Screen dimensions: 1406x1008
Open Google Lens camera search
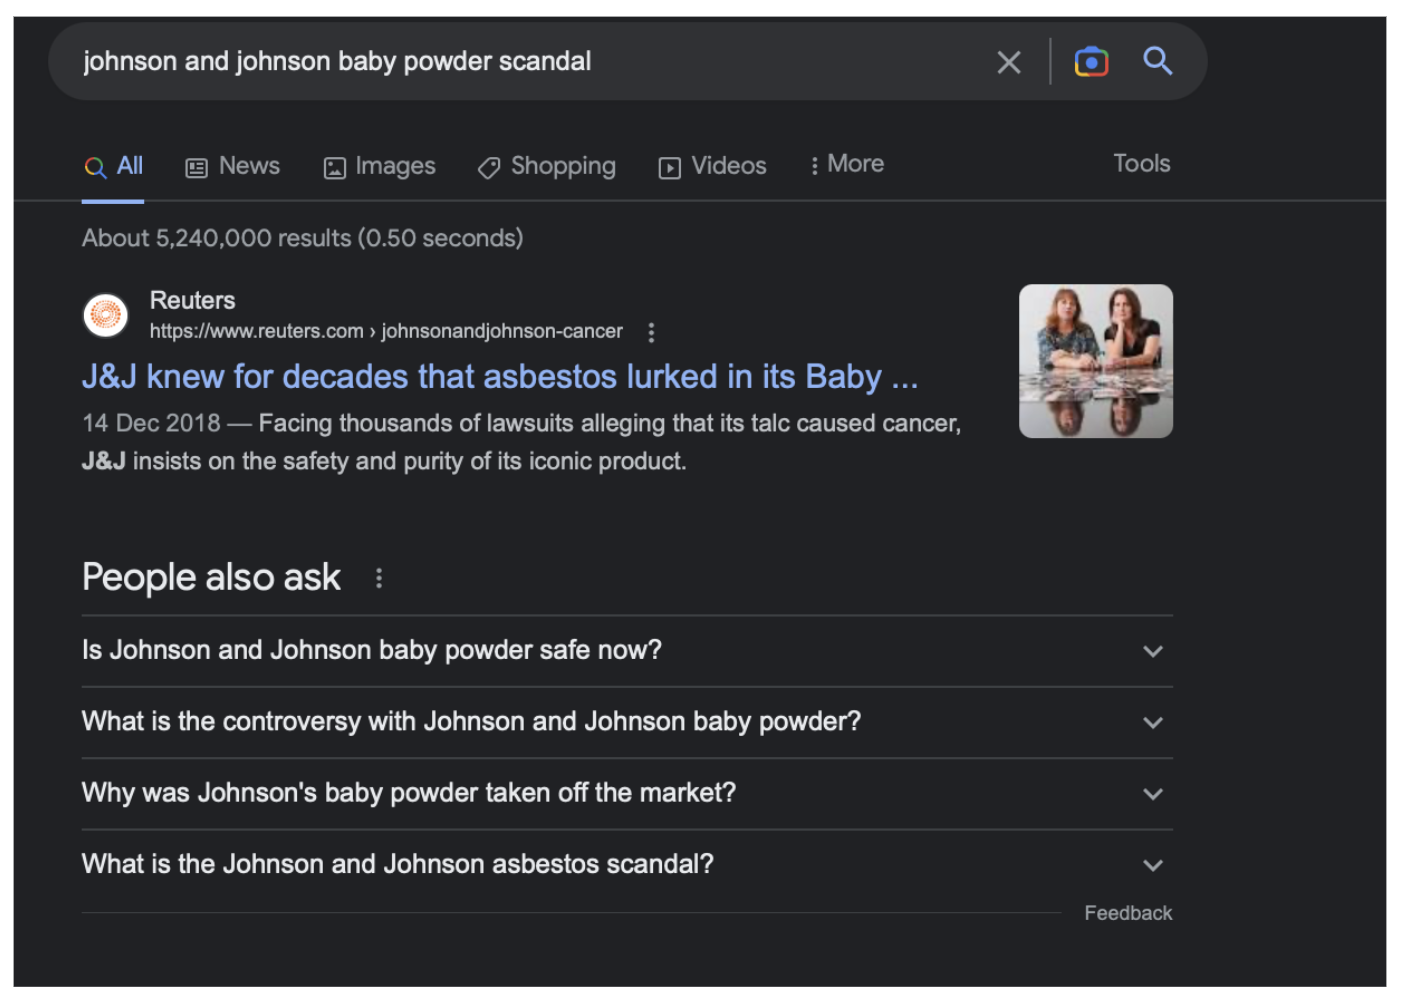[x=1091, y=61]
